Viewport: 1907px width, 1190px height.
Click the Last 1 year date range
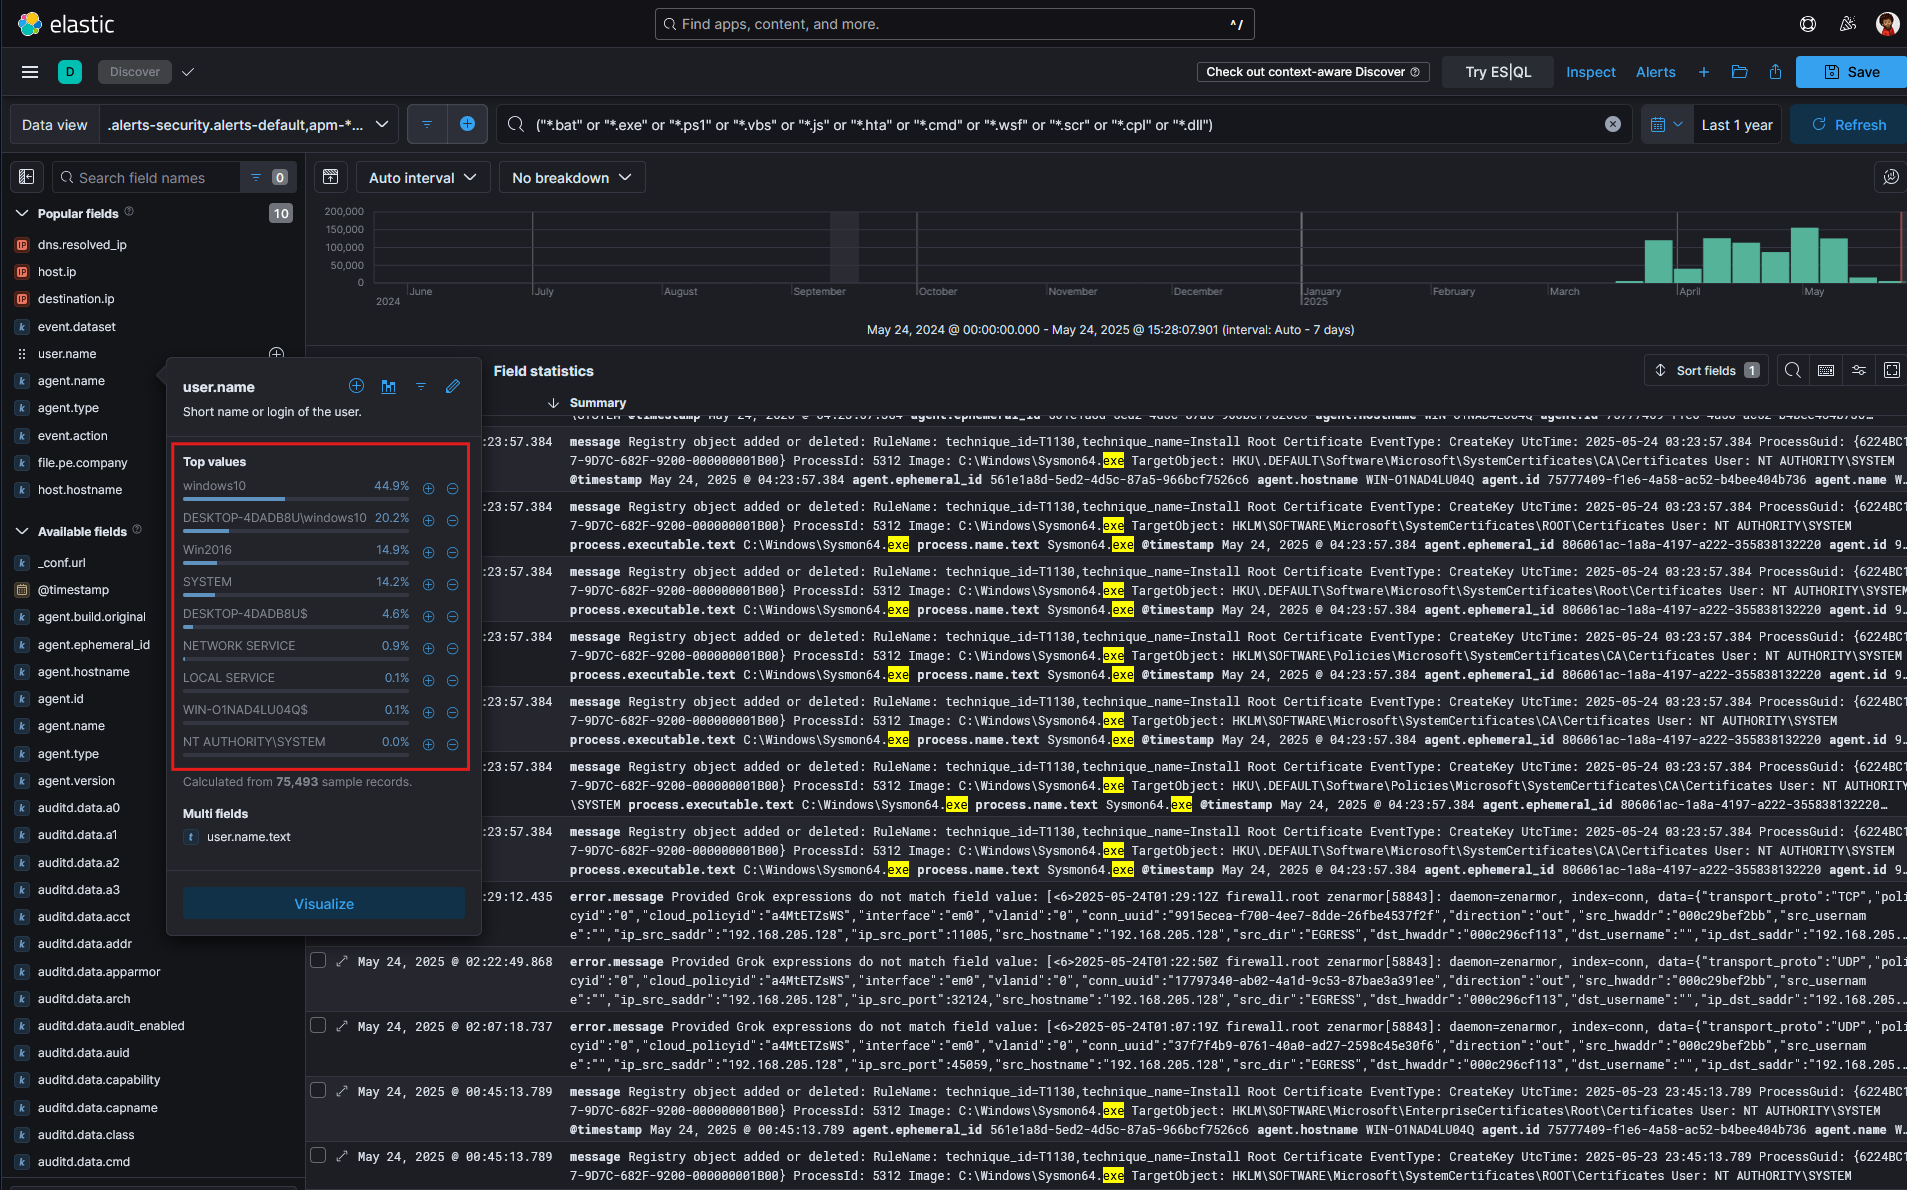point(1737,124)
